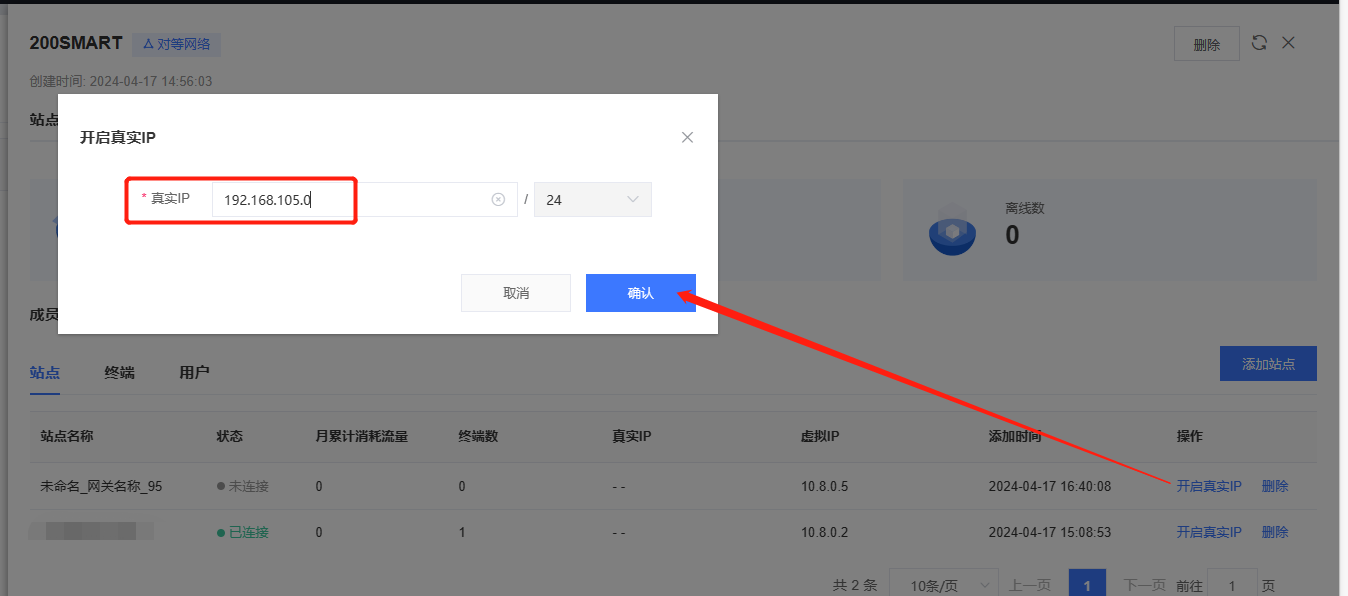Click the offline count cube icon
1348x596 pixels.
click(952, 232)
